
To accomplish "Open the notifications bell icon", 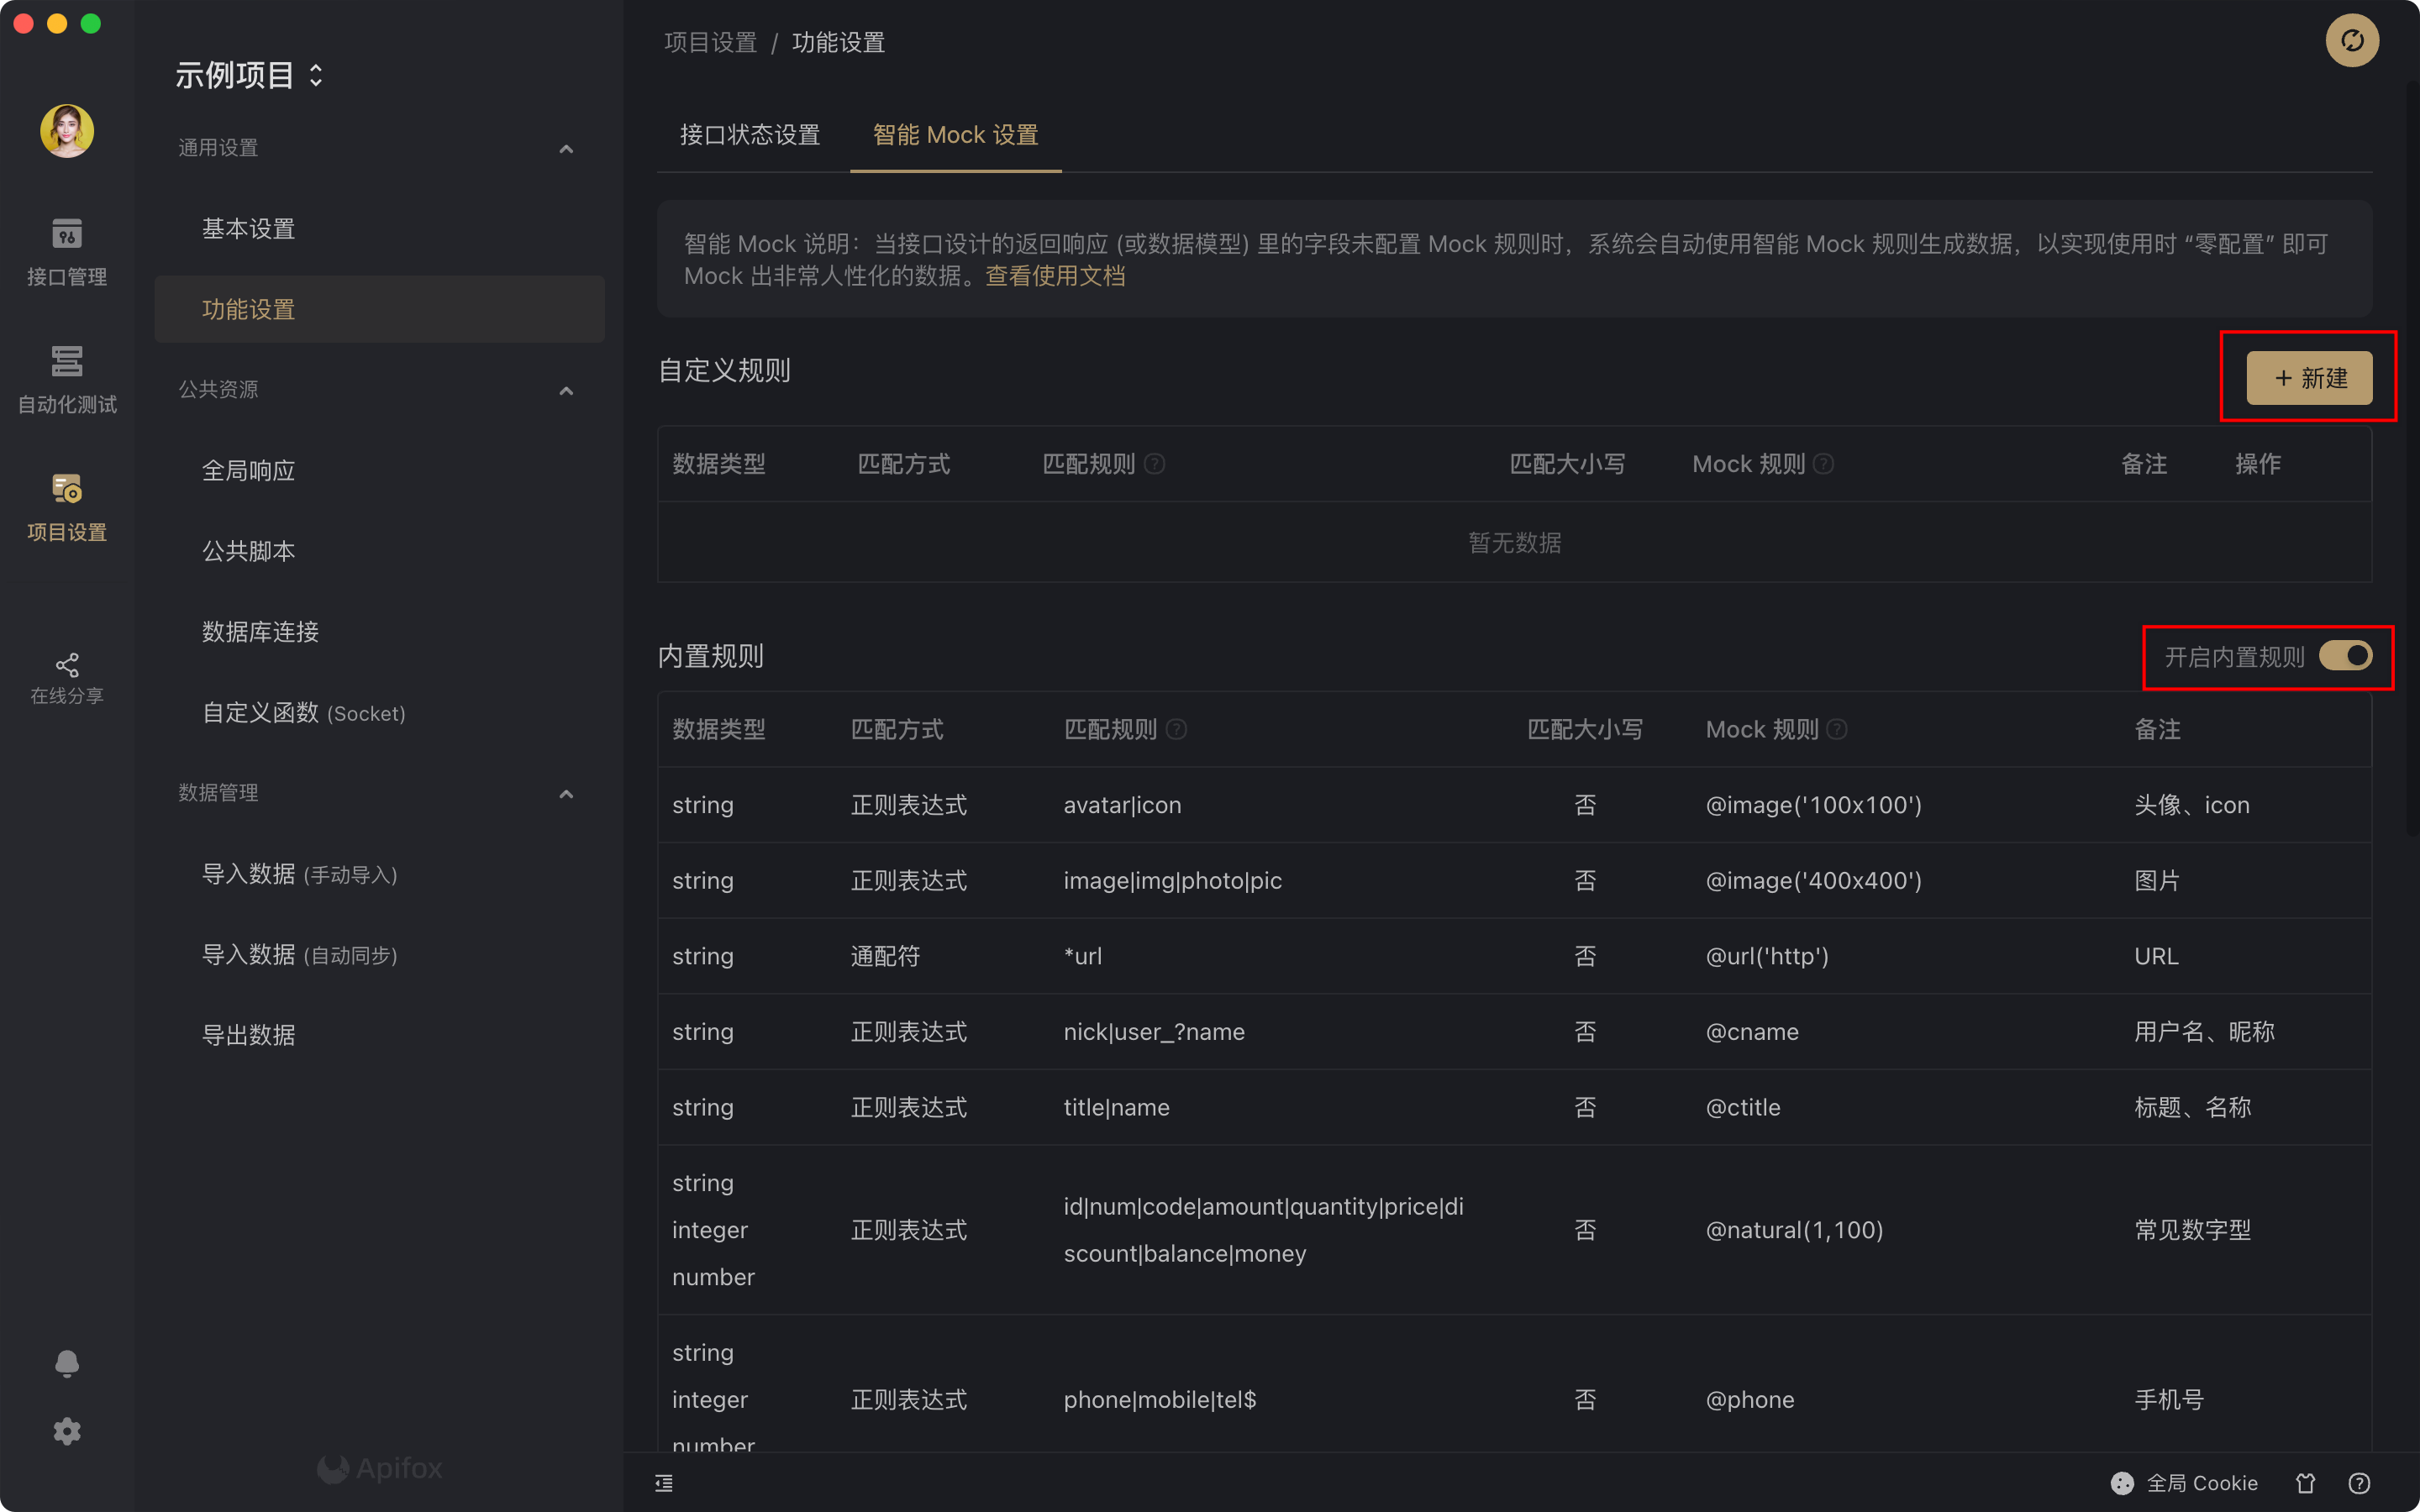I will point(67,1364).
